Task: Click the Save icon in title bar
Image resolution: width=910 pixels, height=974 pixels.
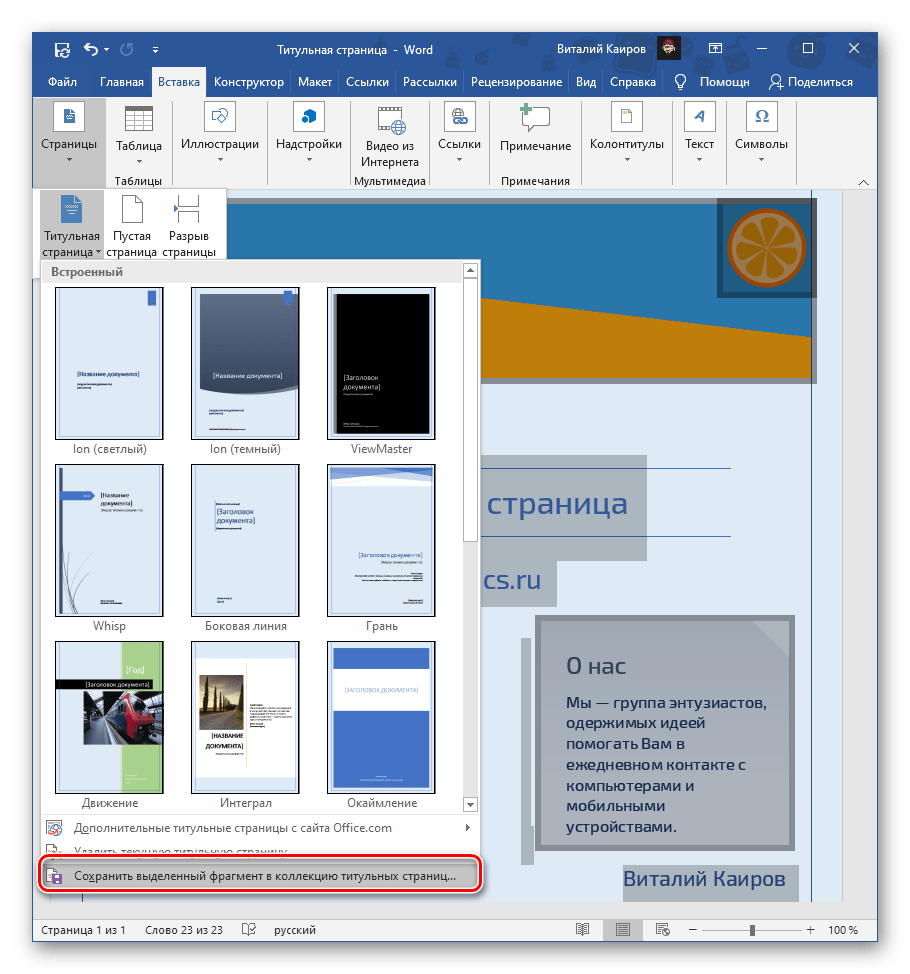Action: point(62,49)
